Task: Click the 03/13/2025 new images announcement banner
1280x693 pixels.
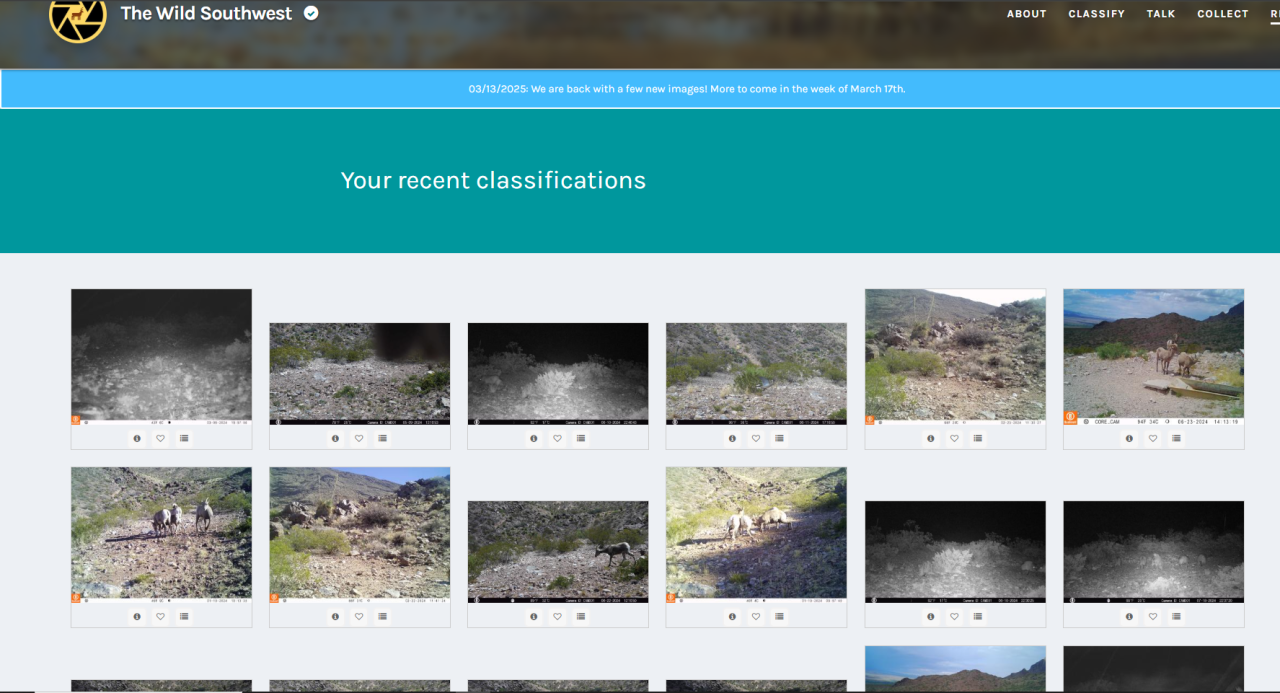Action: pyautogui.click(x=687, y=89)
